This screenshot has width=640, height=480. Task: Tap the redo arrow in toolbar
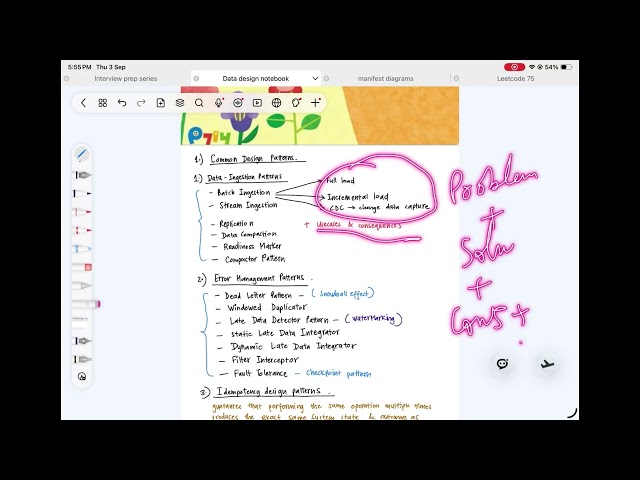[x=141, y=103]
